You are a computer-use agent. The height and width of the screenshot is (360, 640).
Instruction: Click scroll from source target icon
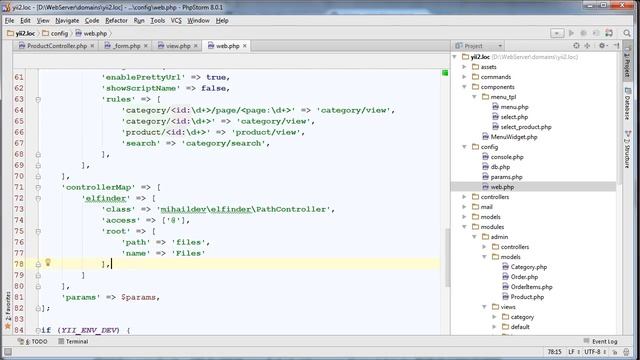click(576, 46)
